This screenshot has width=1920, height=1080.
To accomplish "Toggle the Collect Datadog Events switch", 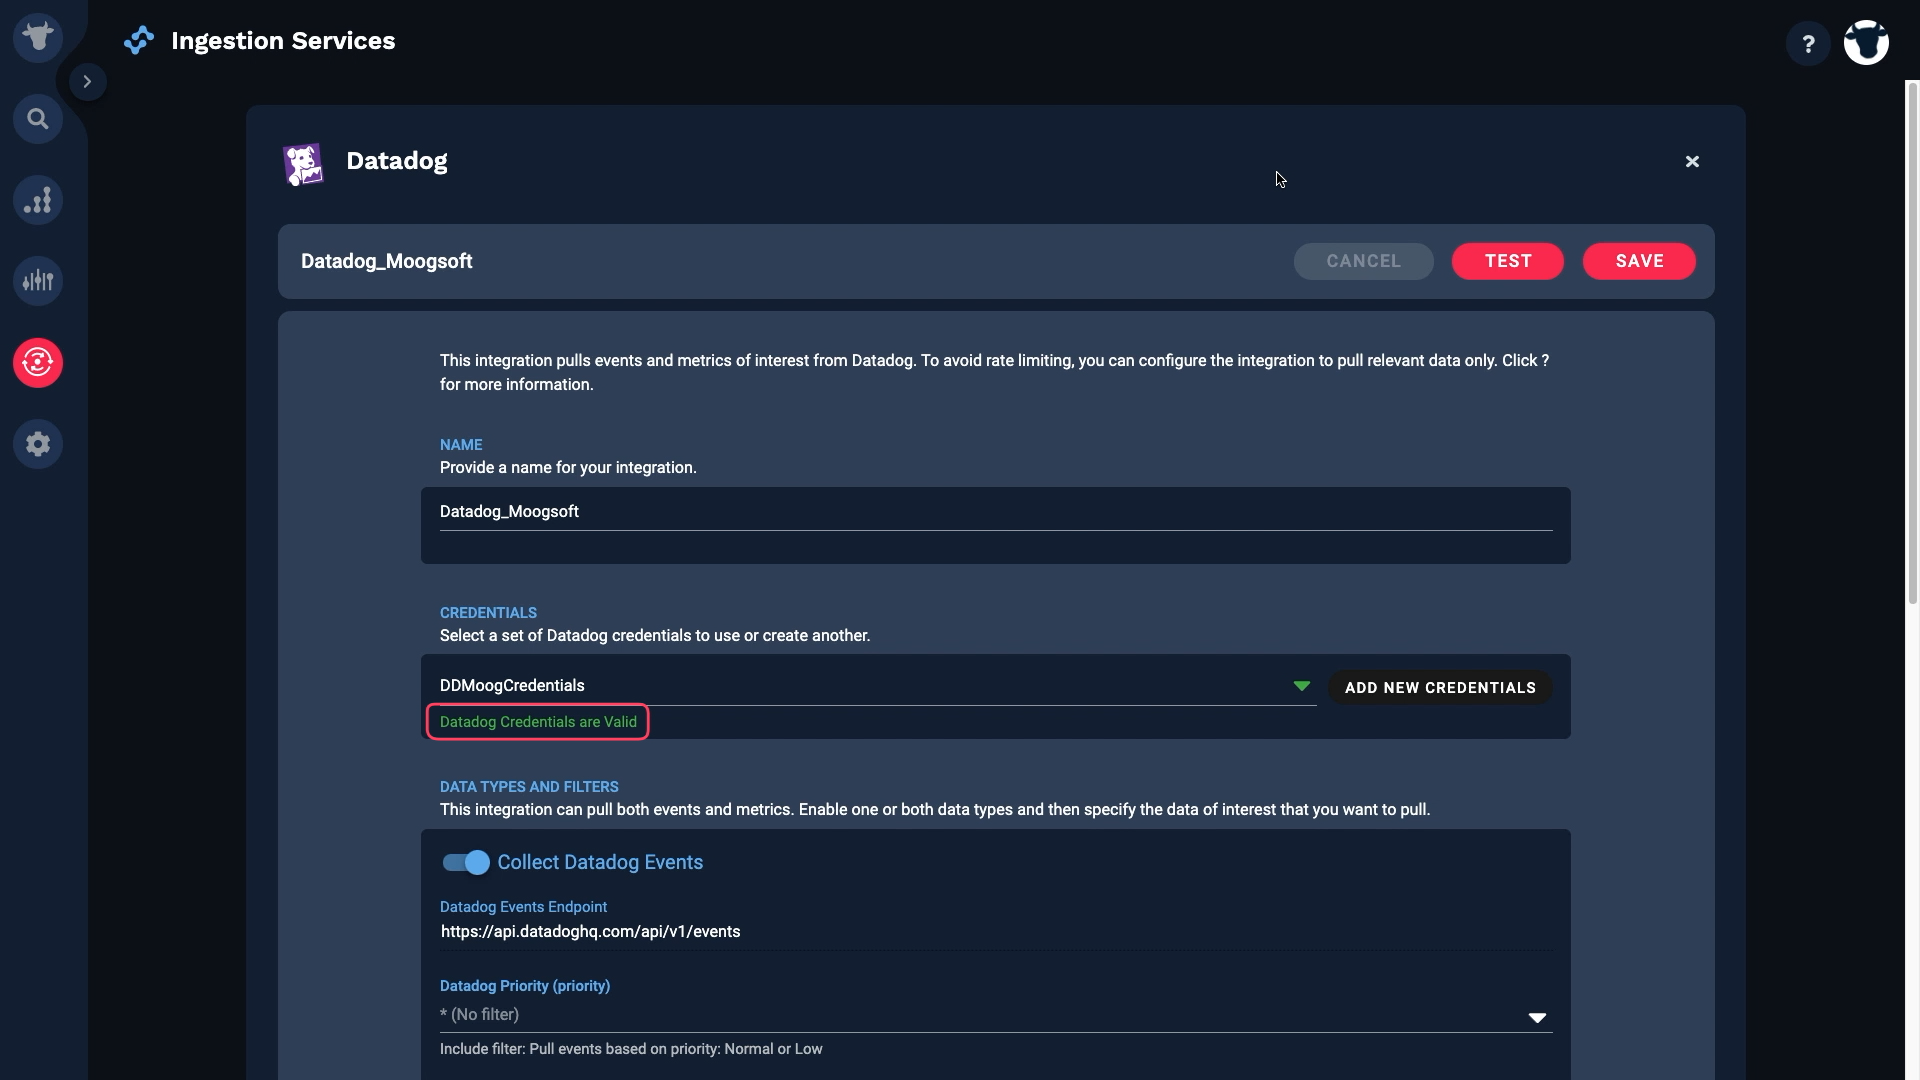I will click(466, 862).
